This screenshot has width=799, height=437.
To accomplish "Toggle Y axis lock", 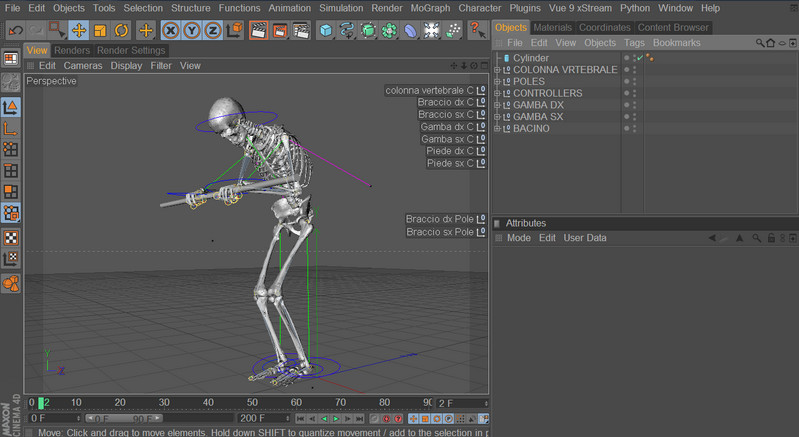I will point(192,30).
